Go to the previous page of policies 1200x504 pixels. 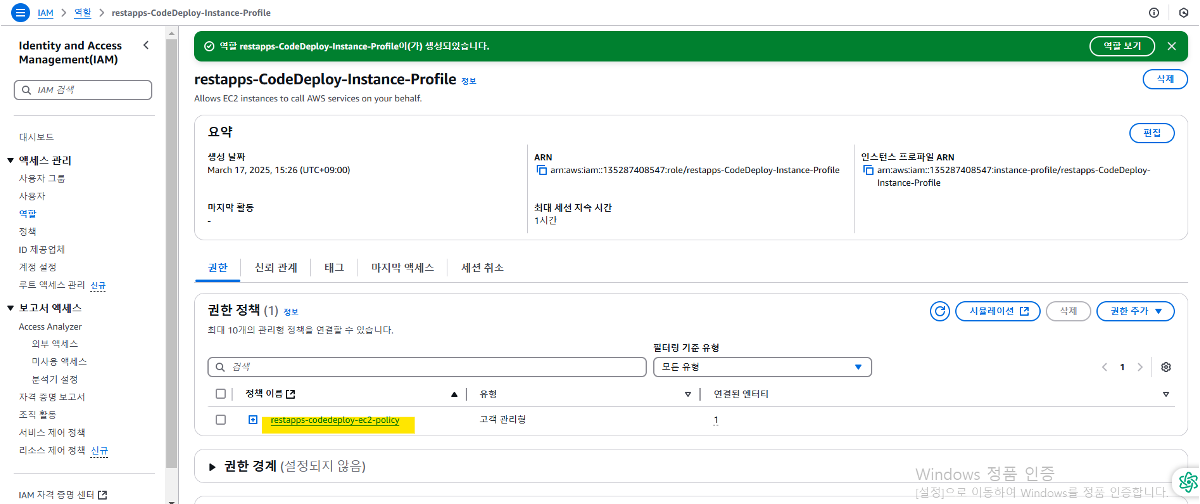[1105, 367]
